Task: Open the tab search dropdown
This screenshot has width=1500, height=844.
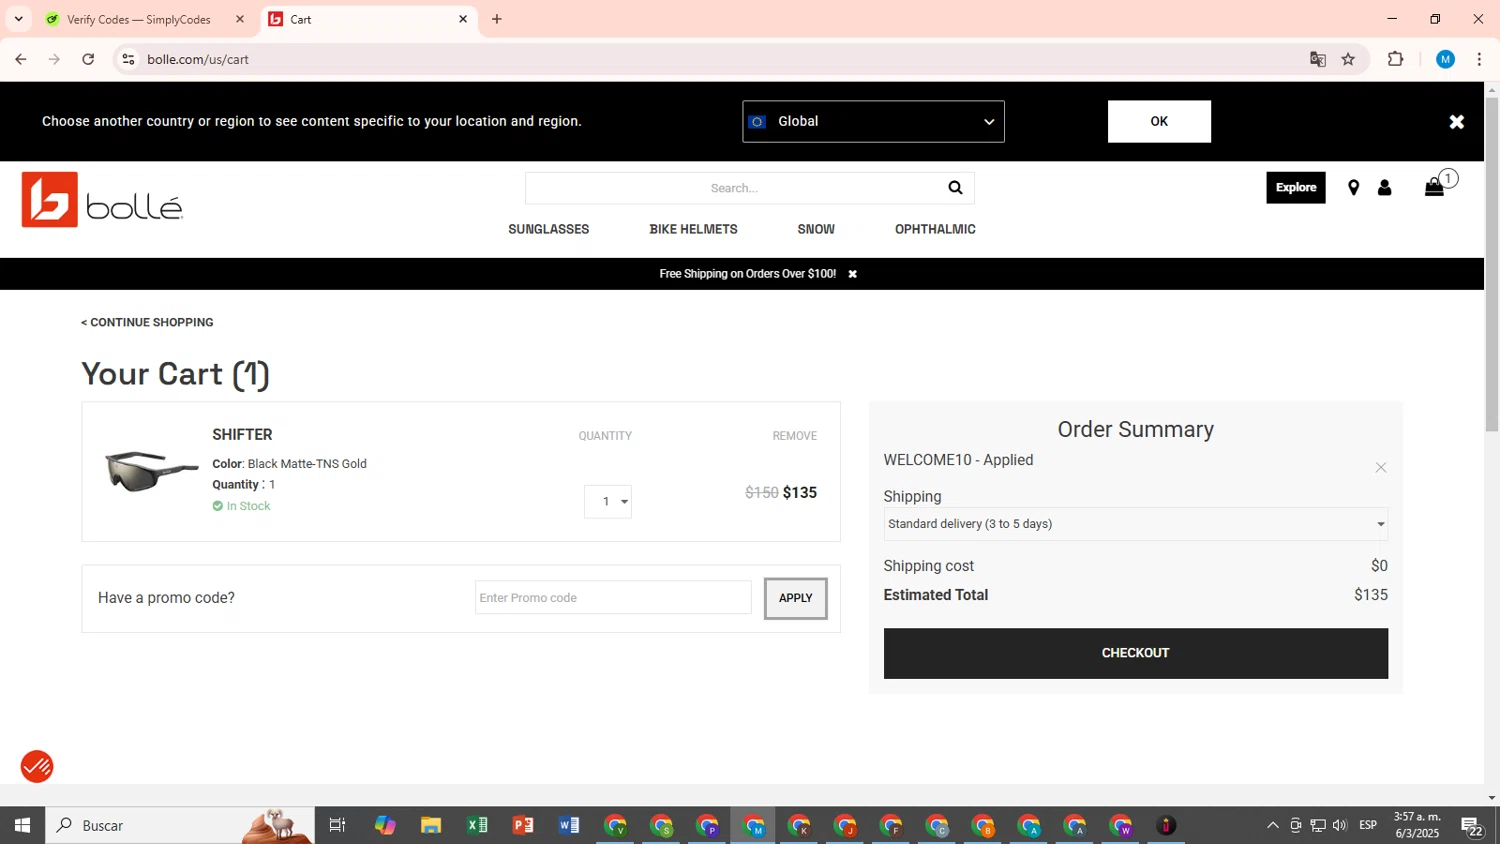Action: [x=18, y=19]
